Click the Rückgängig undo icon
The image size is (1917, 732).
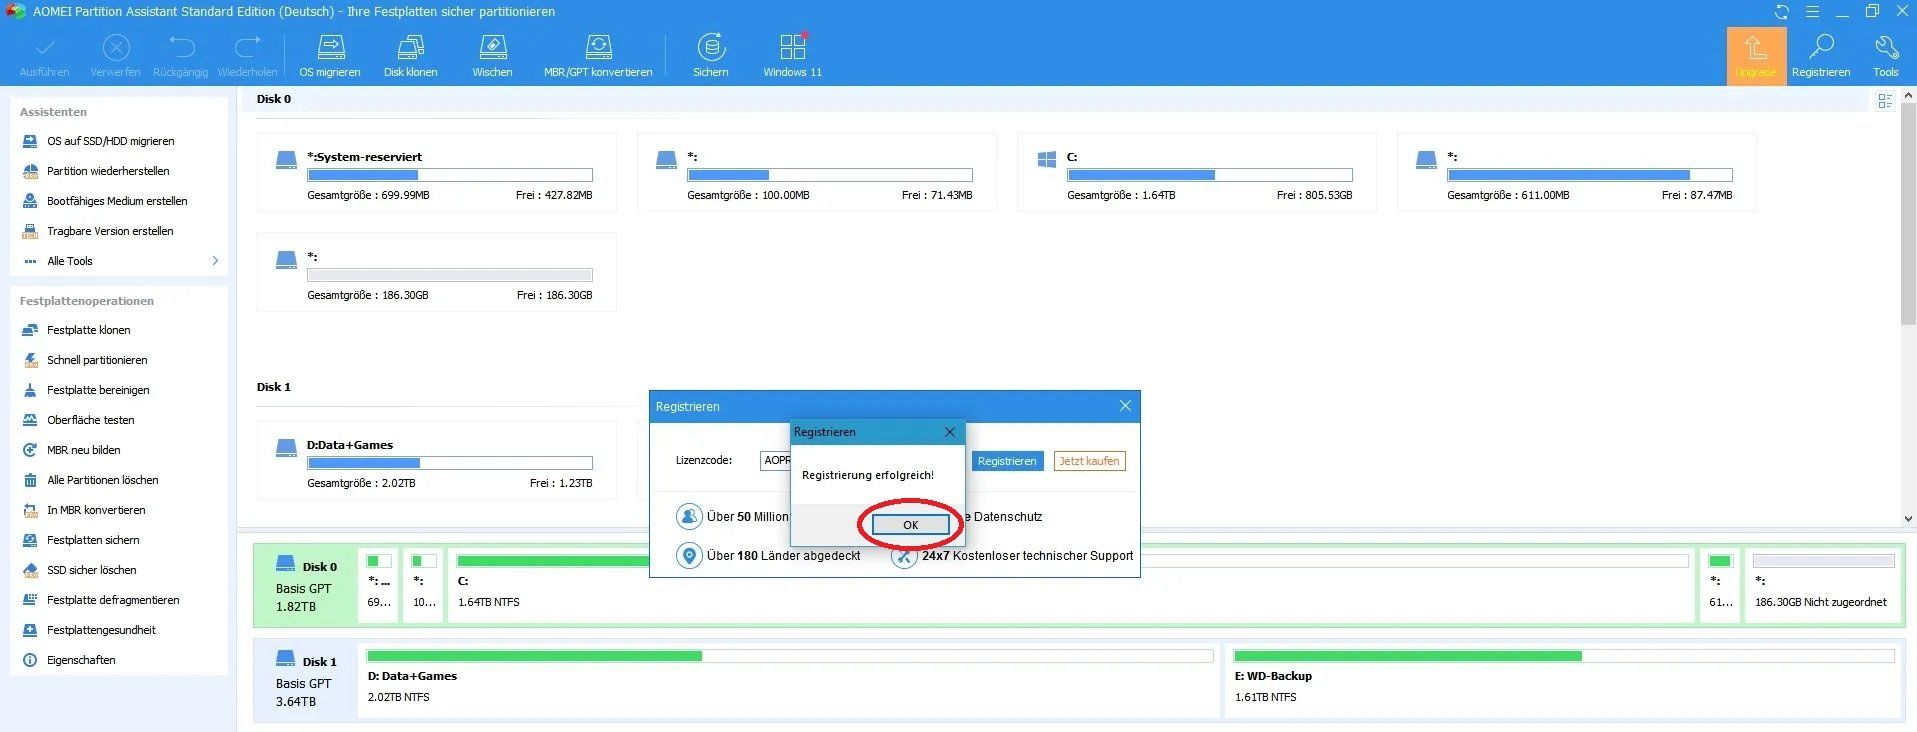coord(181,56)
